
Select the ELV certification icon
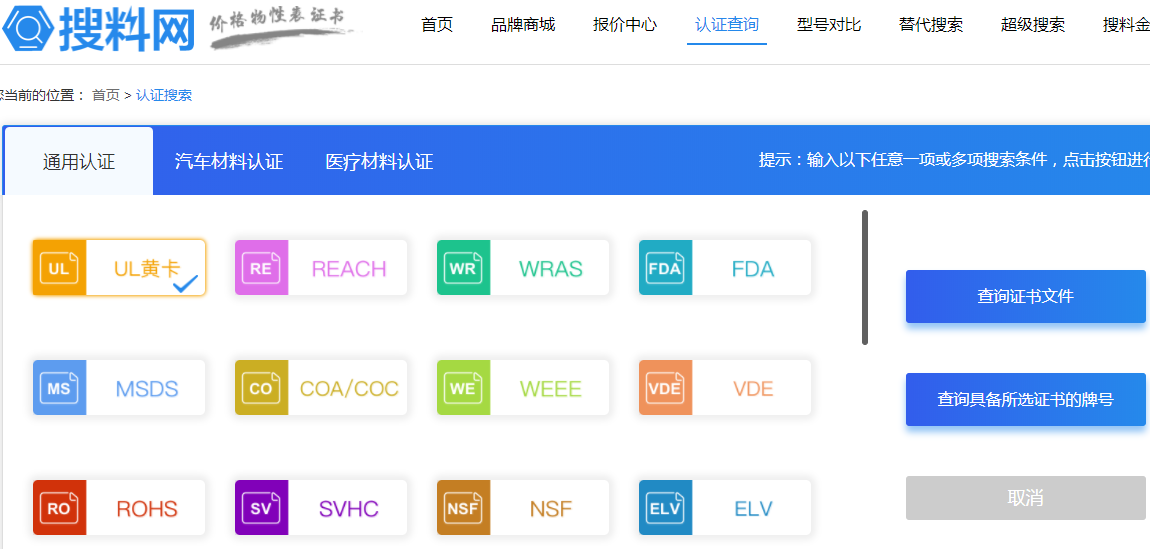coord(665,508)
